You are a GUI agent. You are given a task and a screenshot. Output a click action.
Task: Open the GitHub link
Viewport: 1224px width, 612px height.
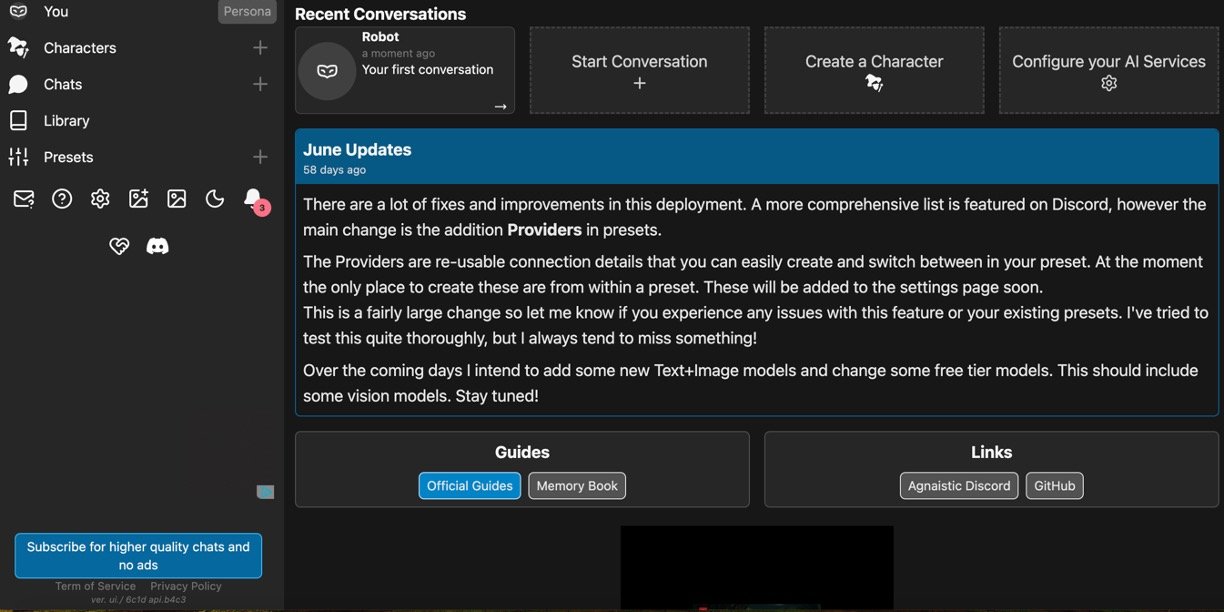[1054, 486]
